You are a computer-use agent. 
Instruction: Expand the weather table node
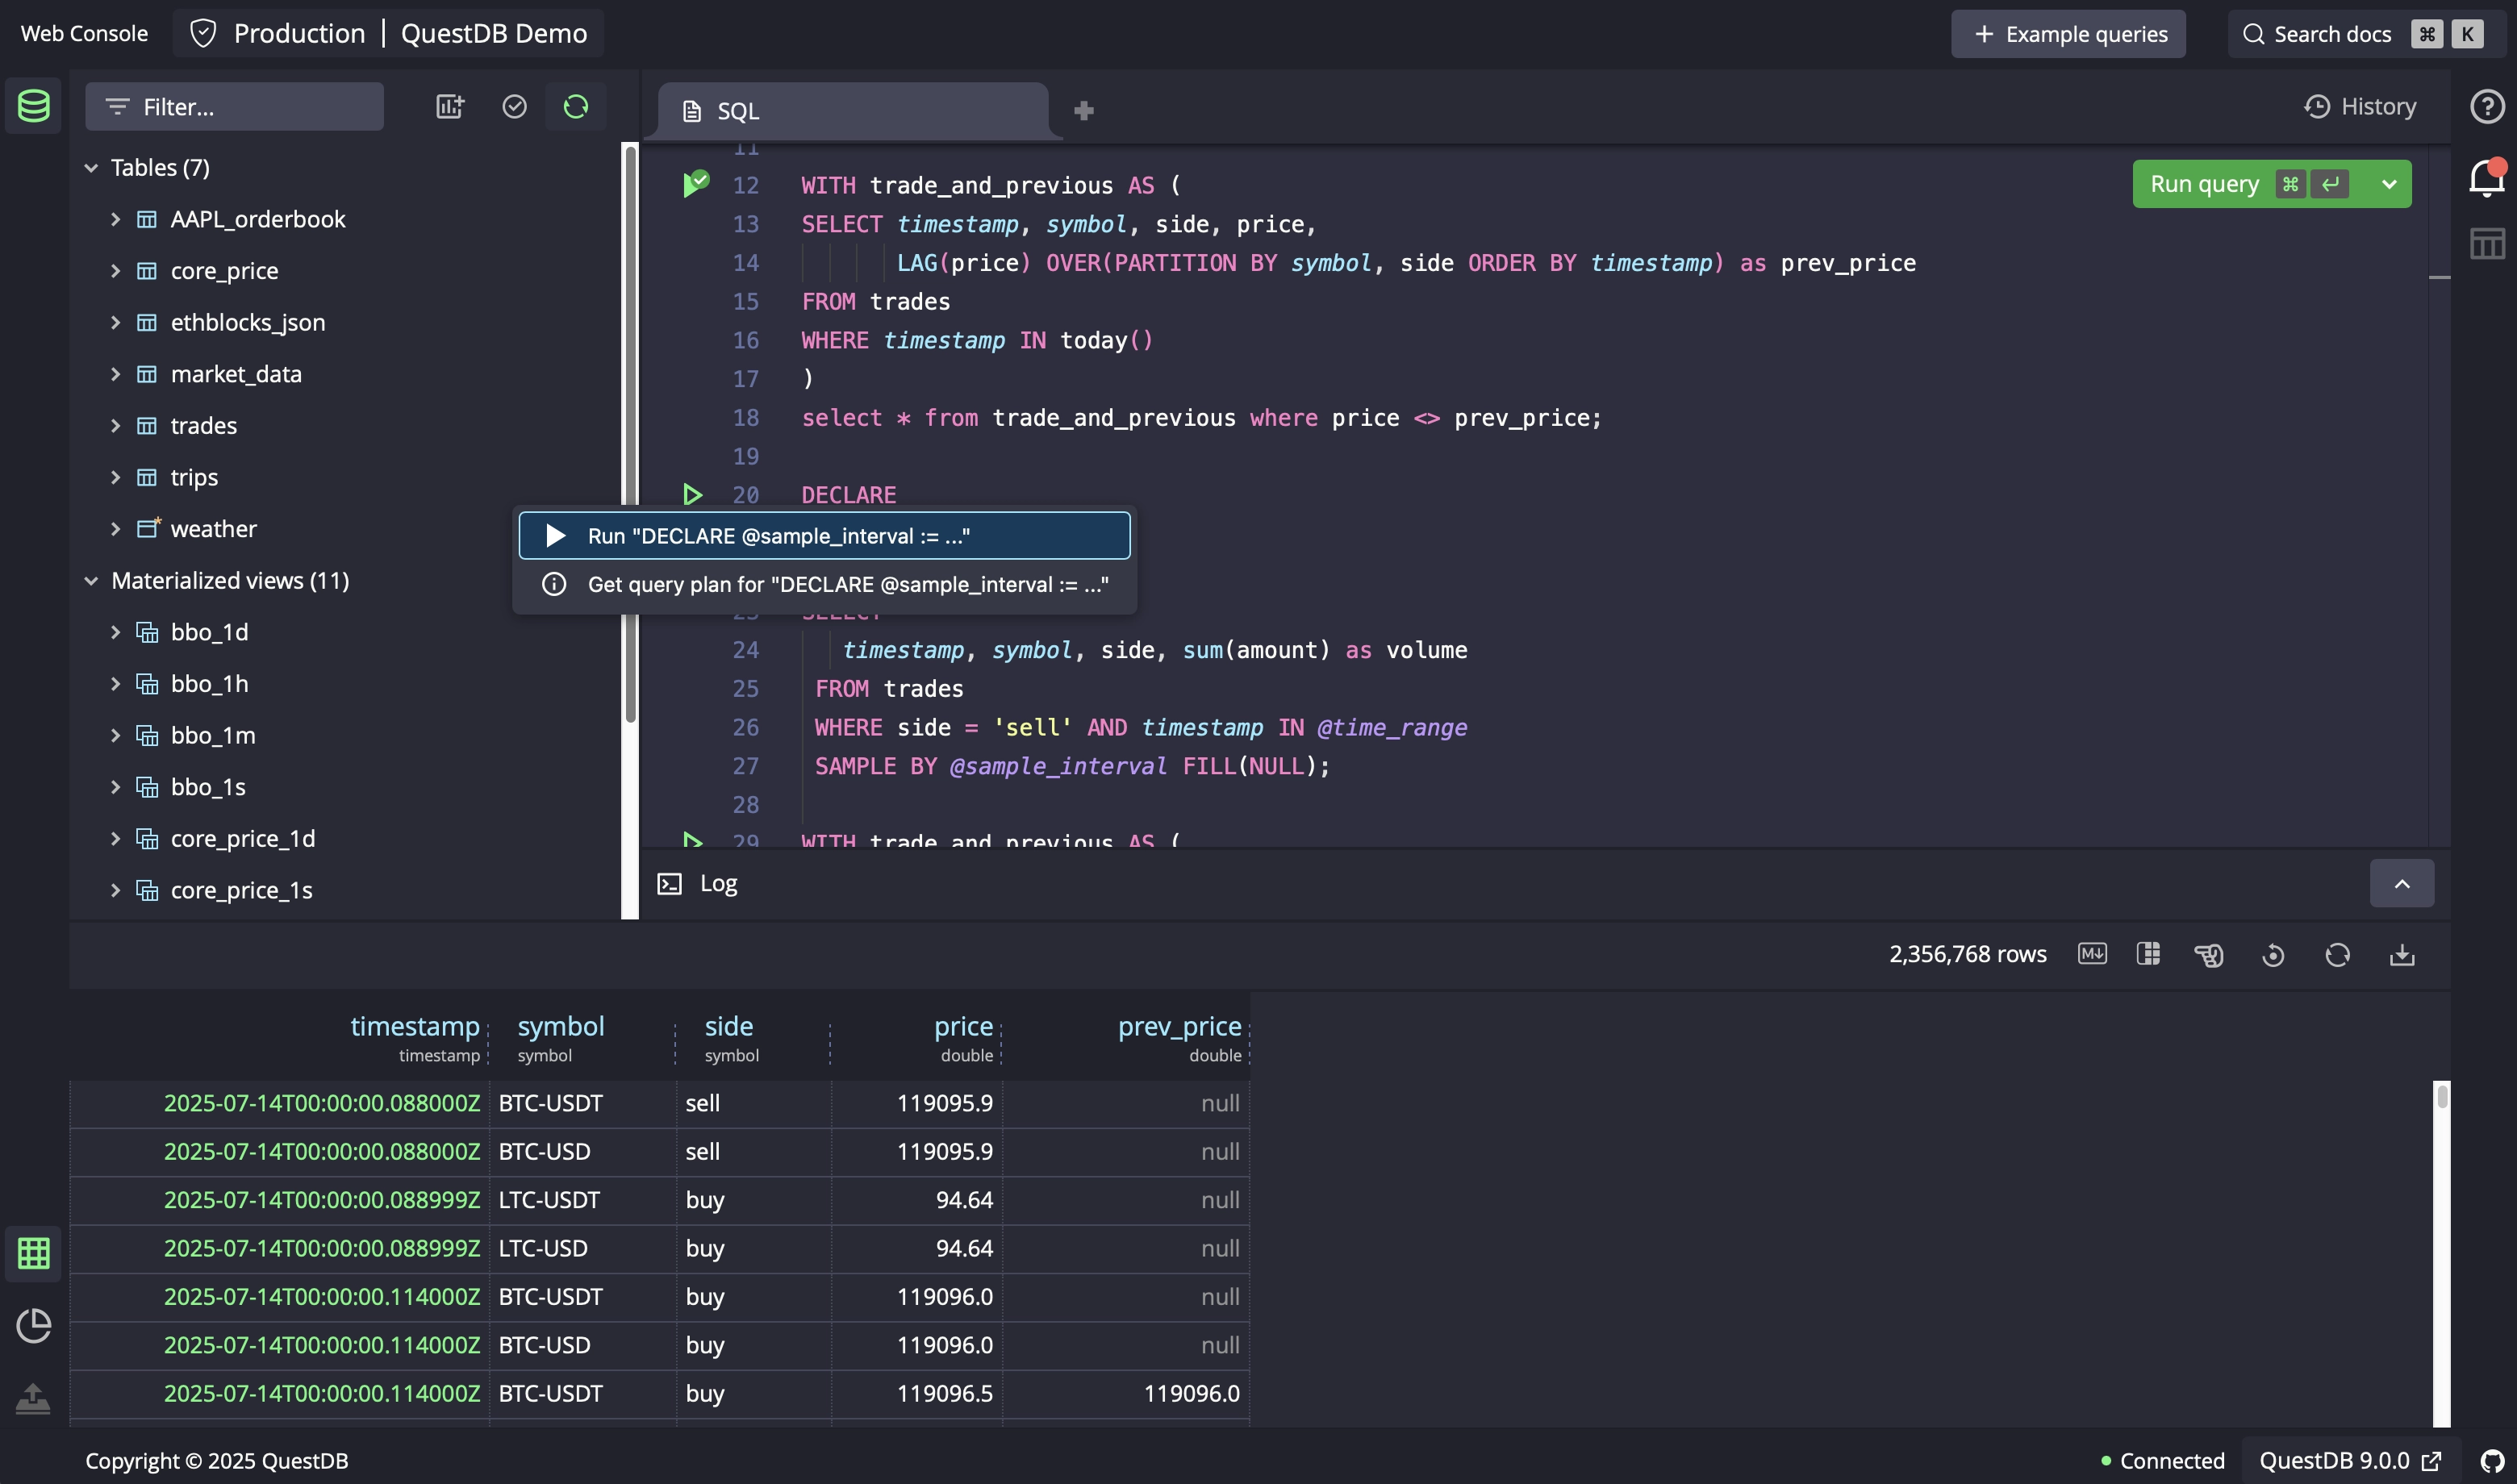point(115,529)
